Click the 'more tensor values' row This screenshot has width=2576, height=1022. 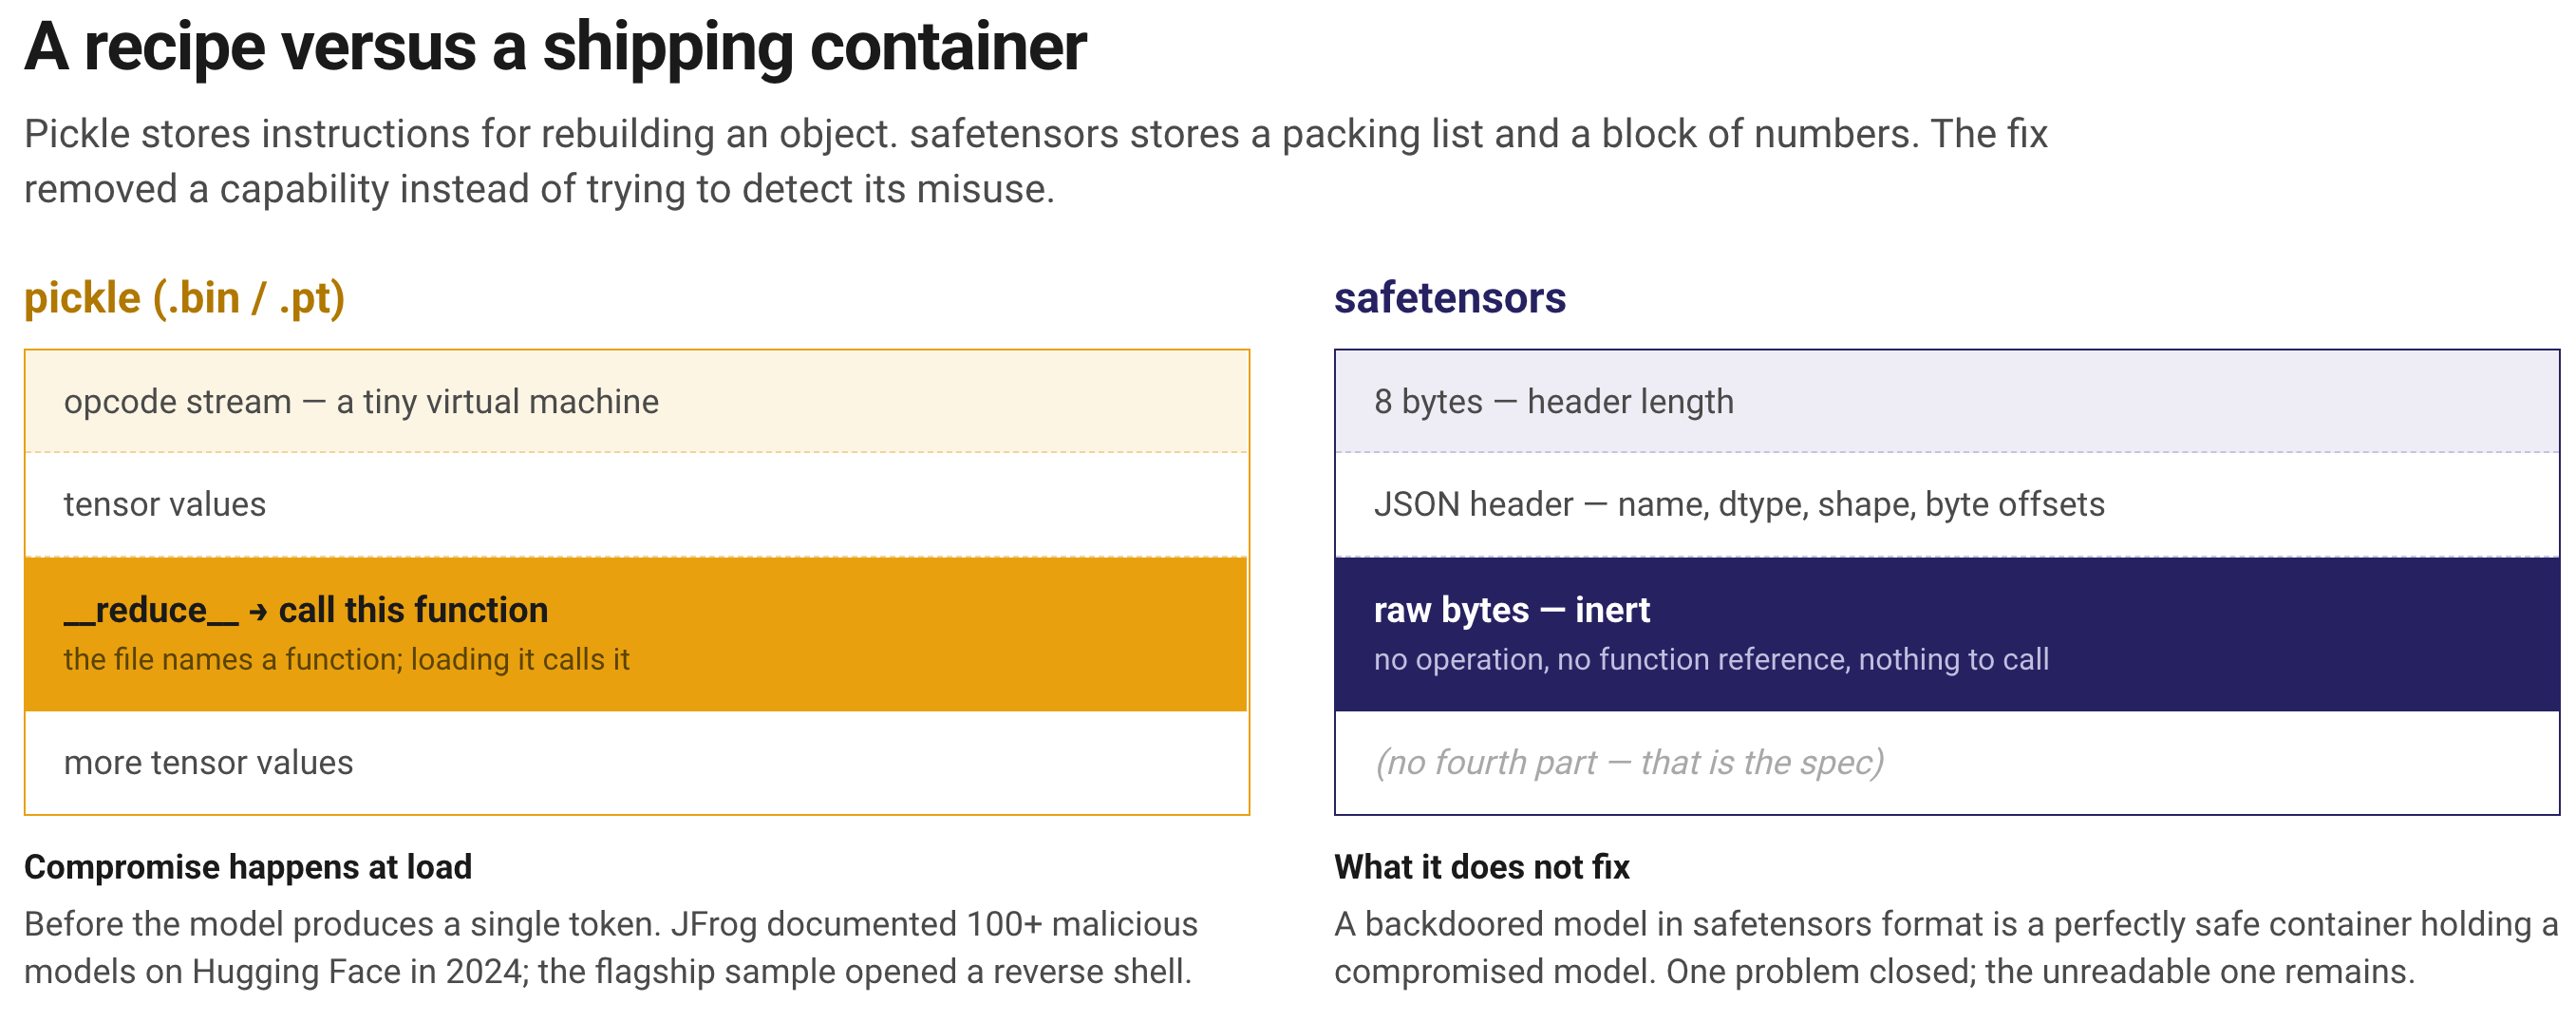(x=636, y=762)
